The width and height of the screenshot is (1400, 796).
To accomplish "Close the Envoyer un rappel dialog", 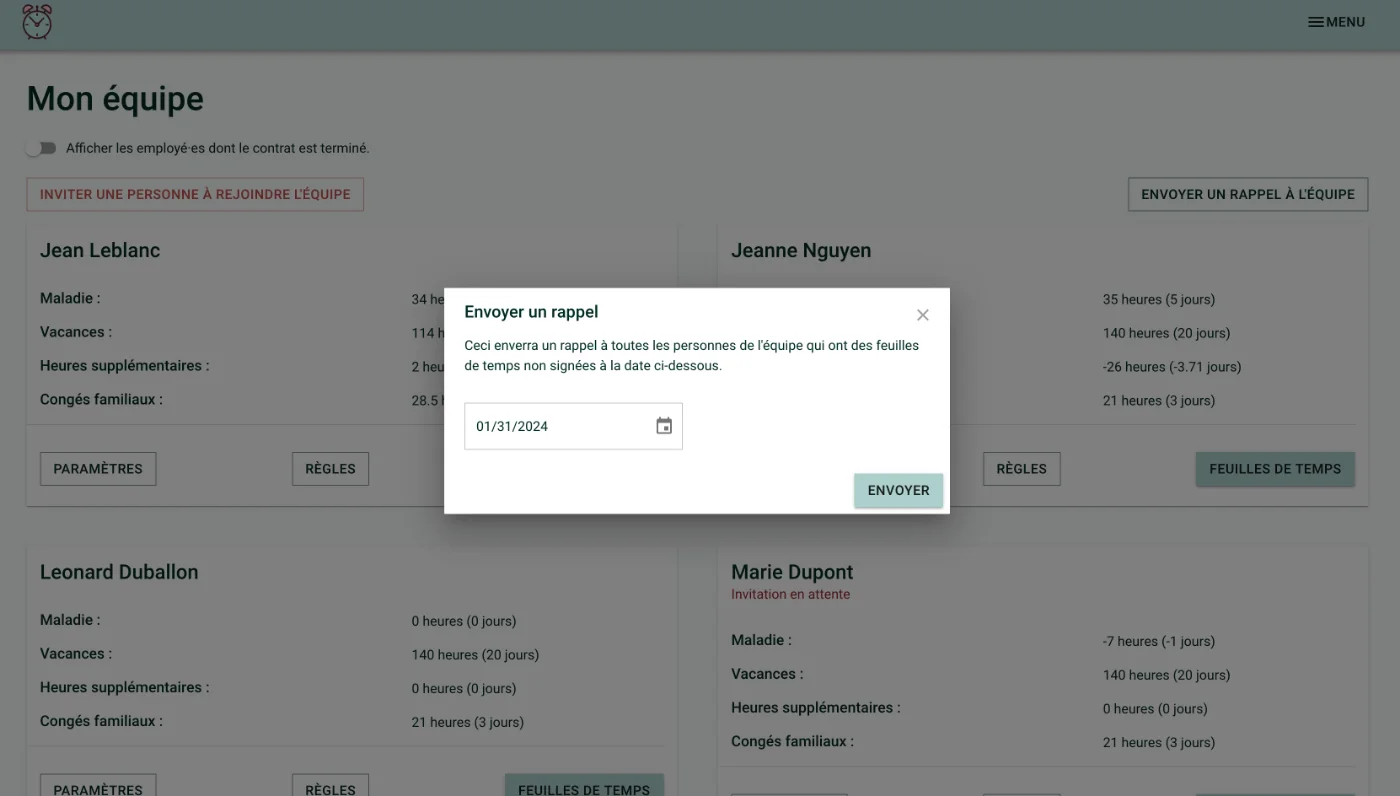I will [923, 315].
